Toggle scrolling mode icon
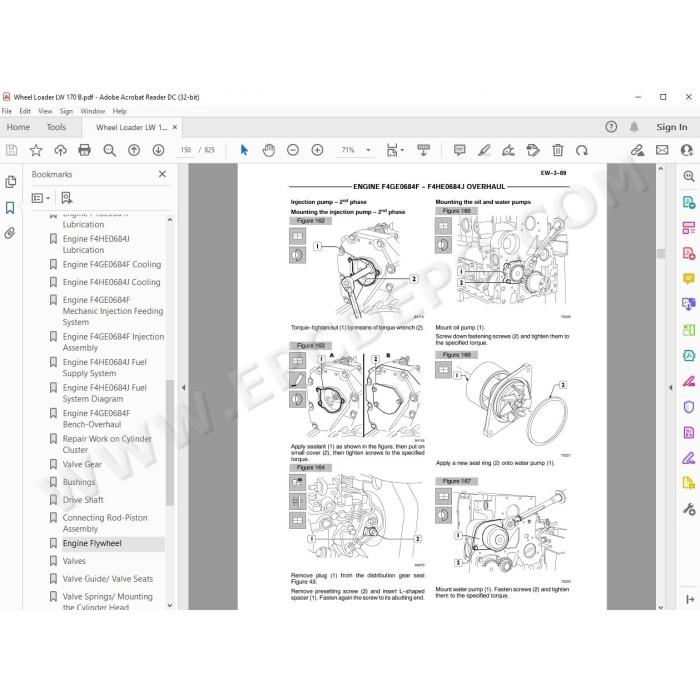The height and width of the screenshot is (700, 700). point(423,150)
